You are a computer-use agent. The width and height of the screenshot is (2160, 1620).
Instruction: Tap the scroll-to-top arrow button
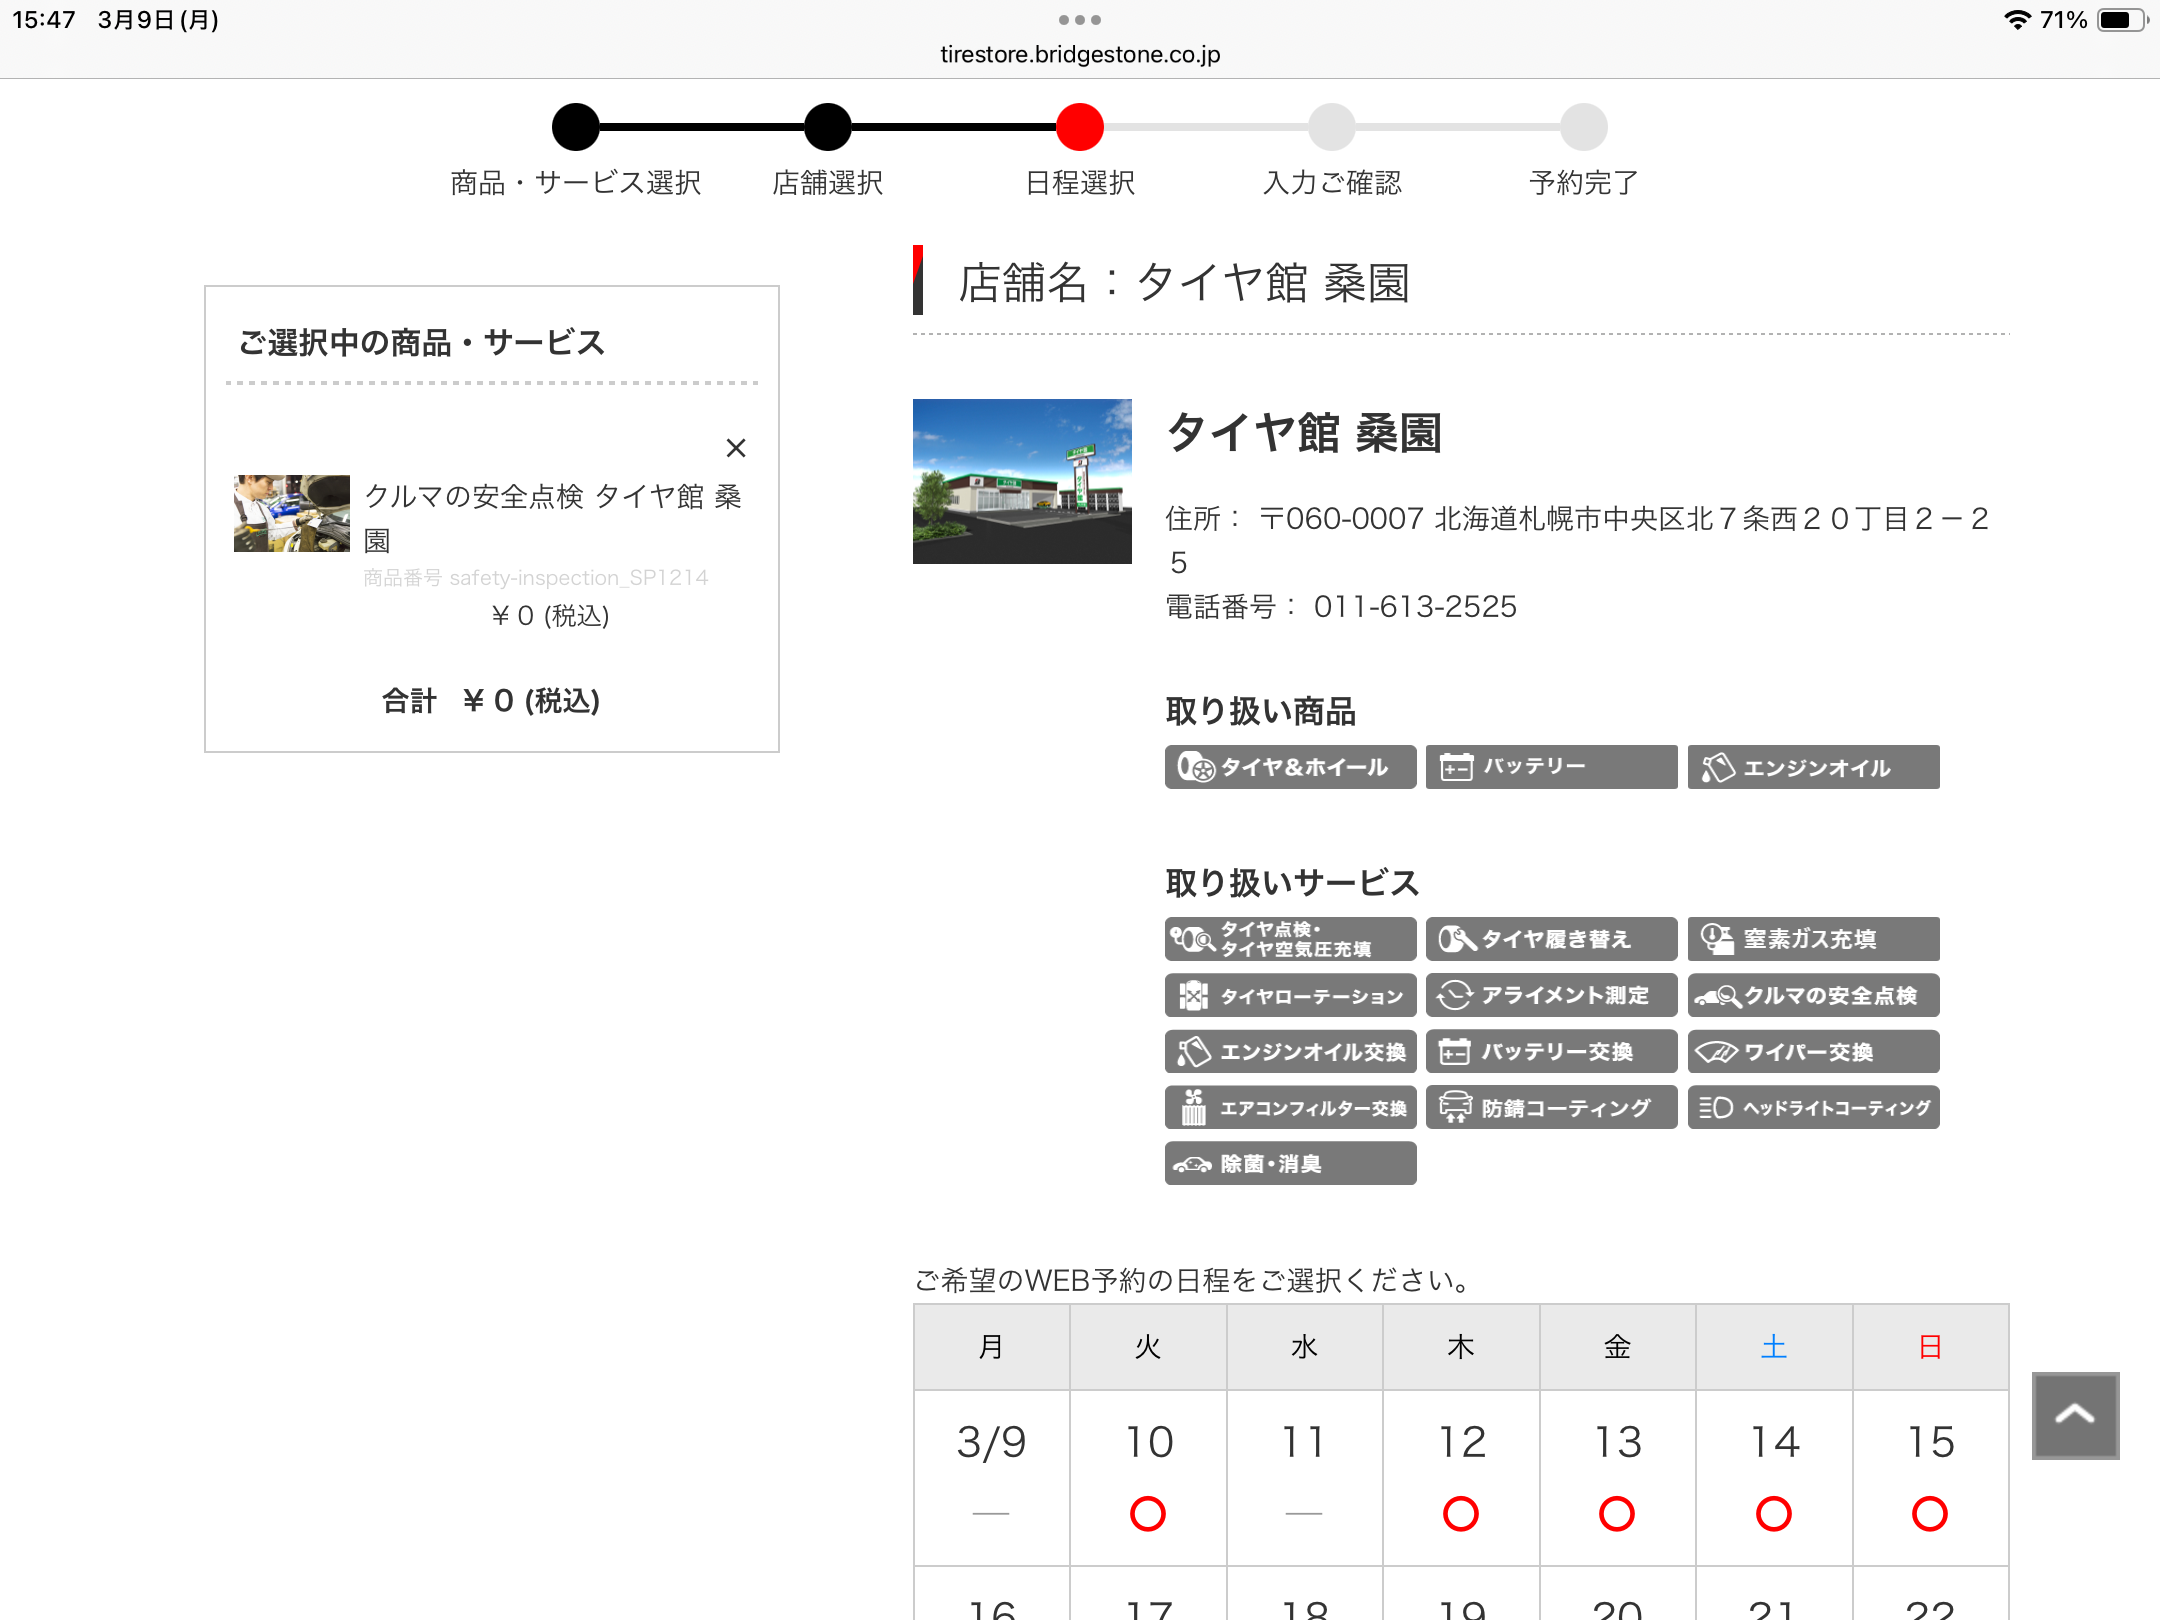2075,1415
